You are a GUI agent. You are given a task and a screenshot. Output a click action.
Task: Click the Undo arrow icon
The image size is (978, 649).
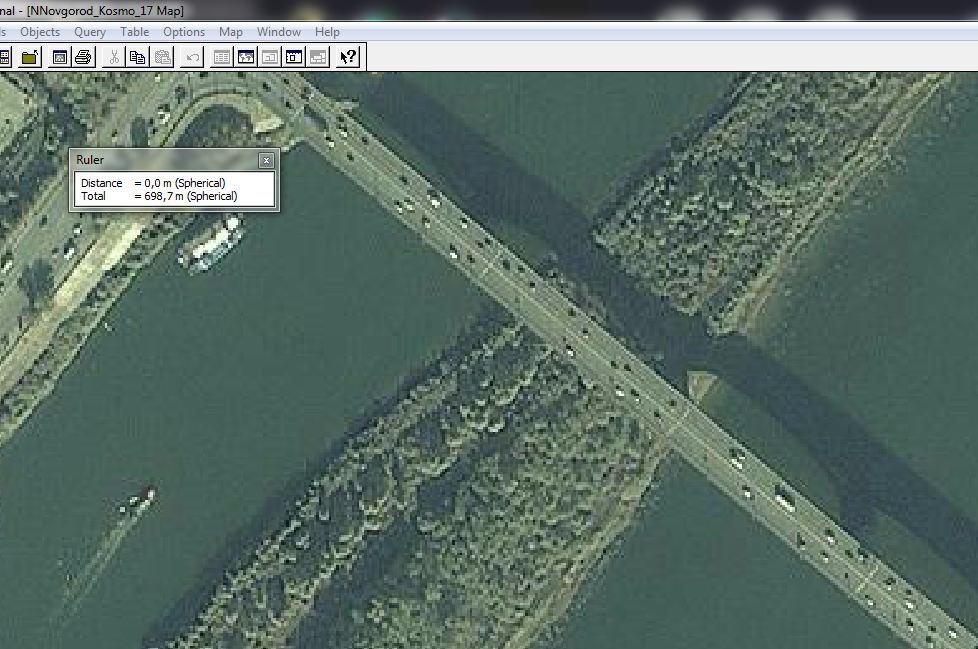[192, 57]
